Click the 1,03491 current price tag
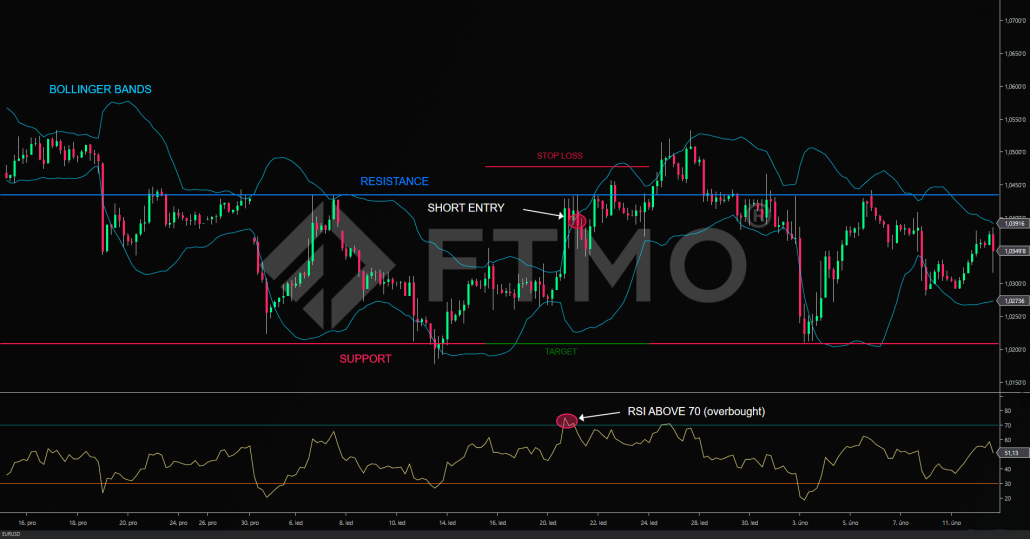 1014,251
